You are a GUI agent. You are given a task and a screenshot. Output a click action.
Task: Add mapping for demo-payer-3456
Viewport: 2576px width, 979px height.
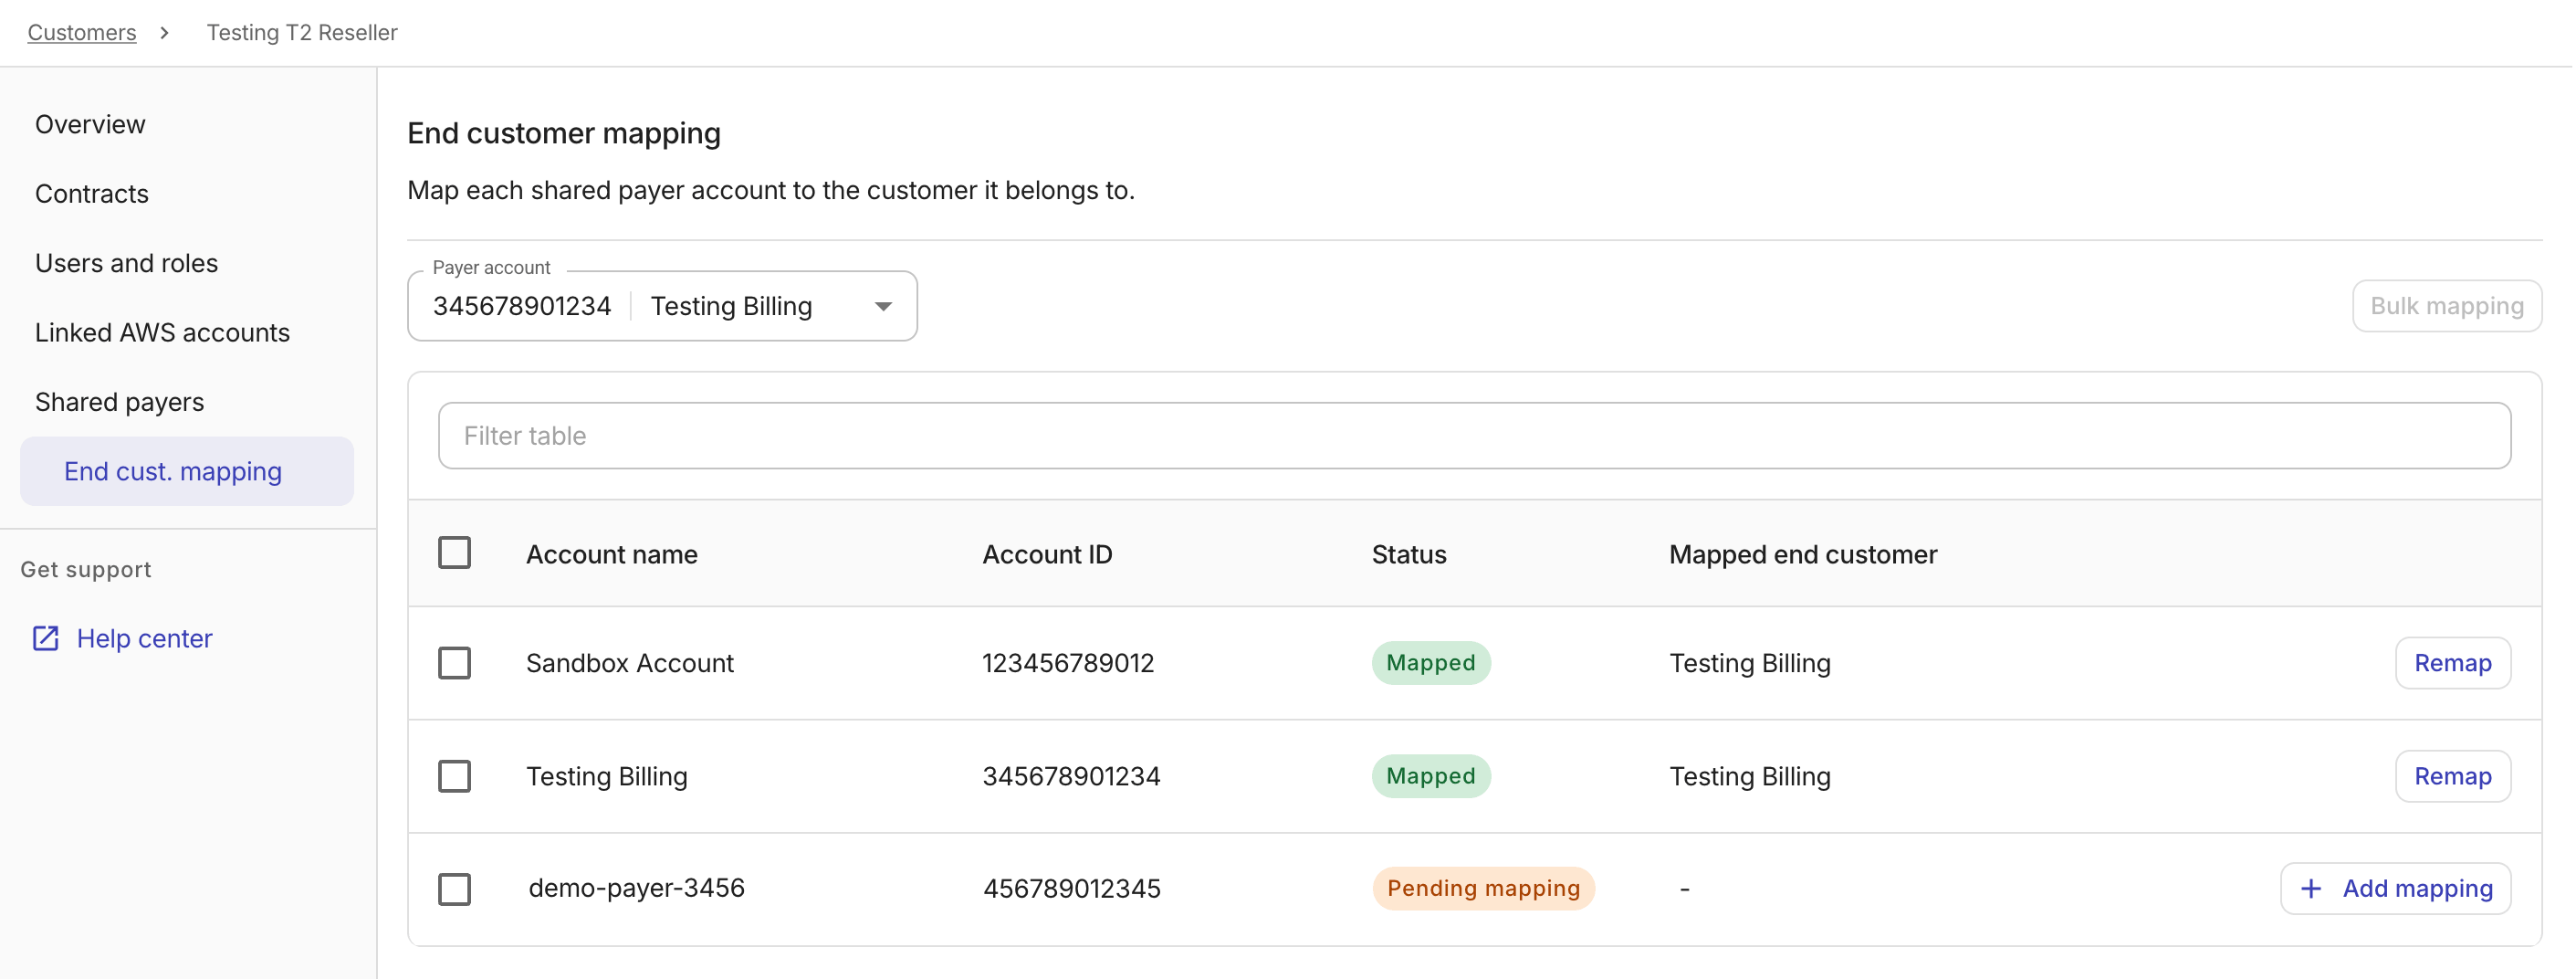(2395, 888)
